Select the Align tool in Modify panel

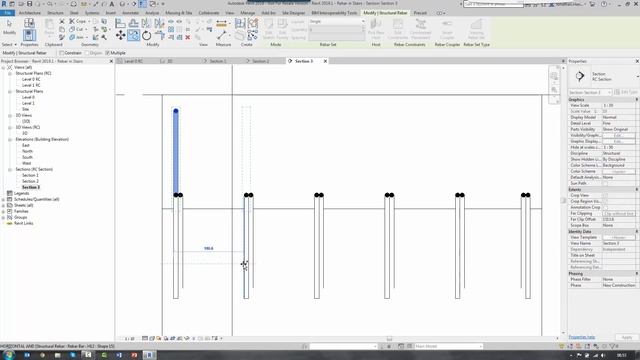click(x=120, y=23)
